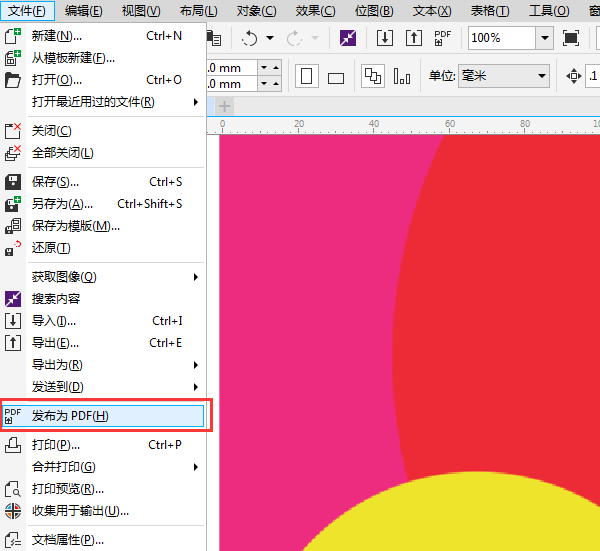Expand the undo history dropdown arrow
This screenshot has width=600, height=551.
click(x=270, y=38)
